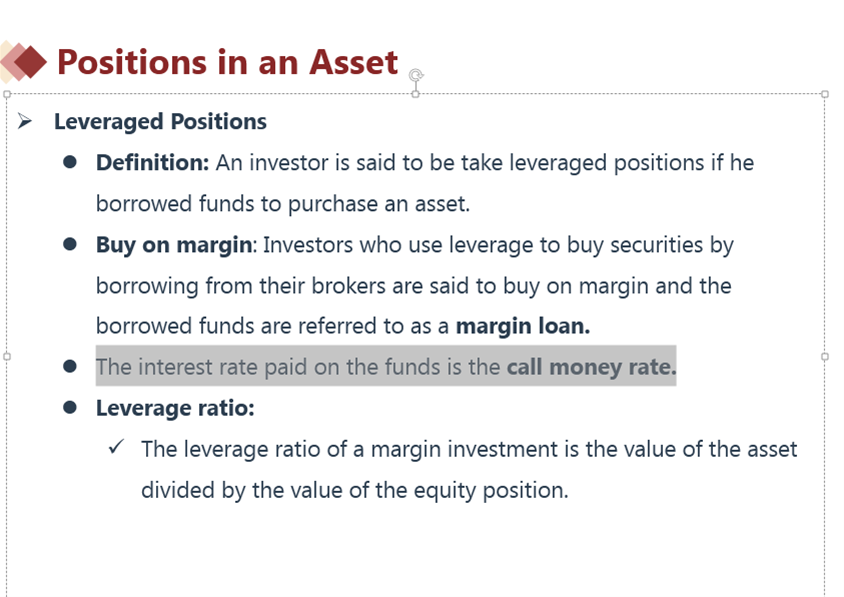Click the round bullet before Leverage ratio

pyautogui.click(x=69, y=408)
